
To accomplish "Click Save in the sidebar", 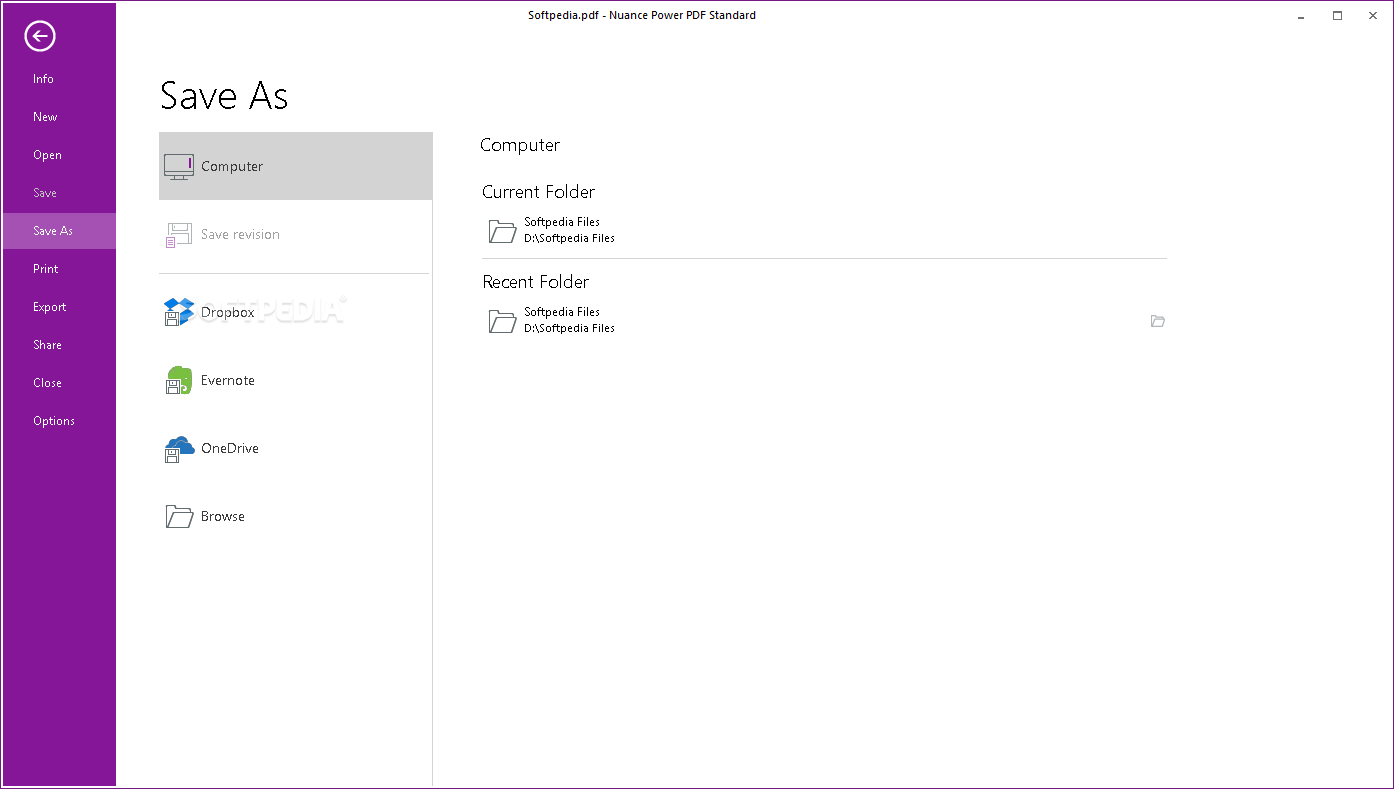I will 58,193.
